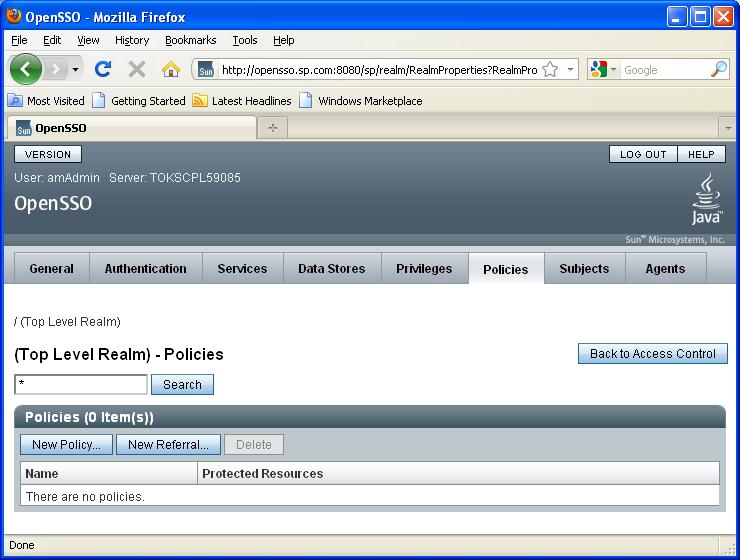Switch to the Agents tab
The width and height of the screenshot is (740, 560).
(665, 268)
